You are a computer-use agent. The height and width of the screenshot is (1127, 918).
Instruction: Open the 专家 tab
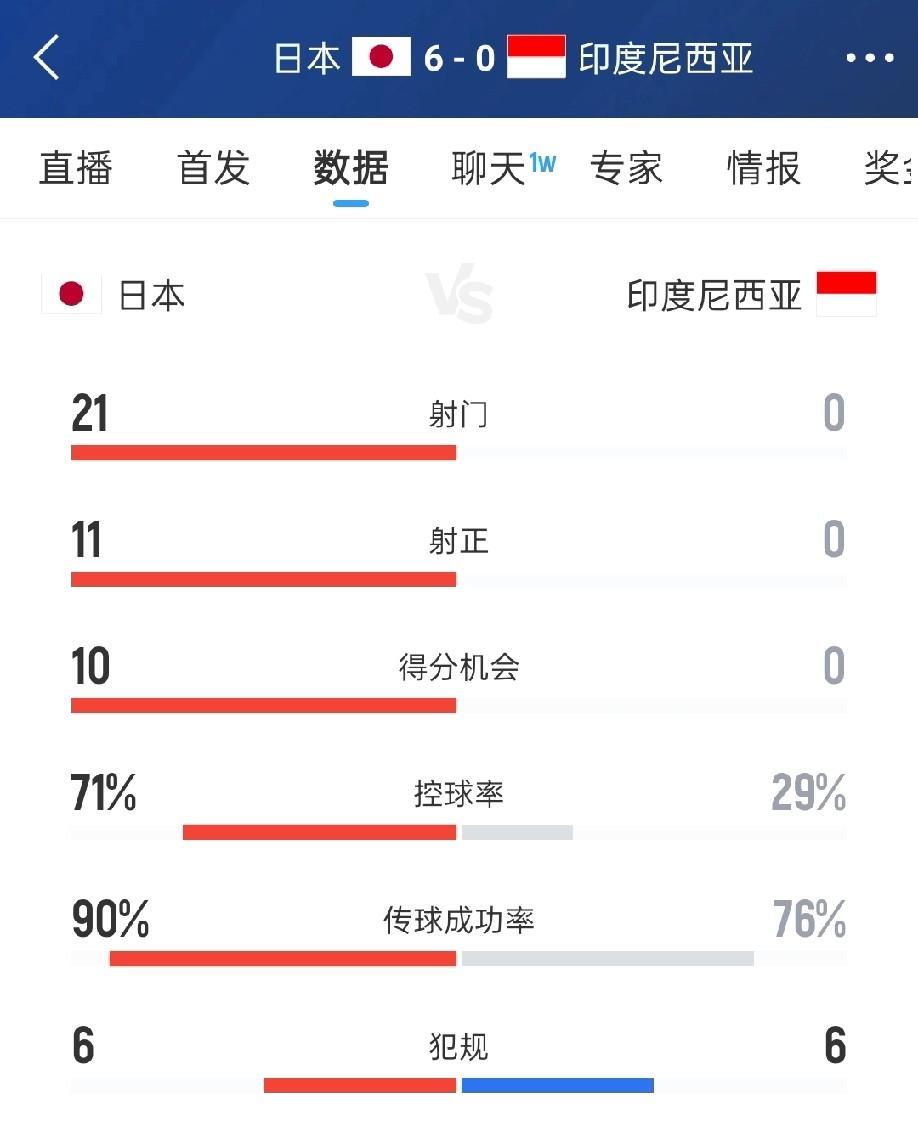click(626, 168)
